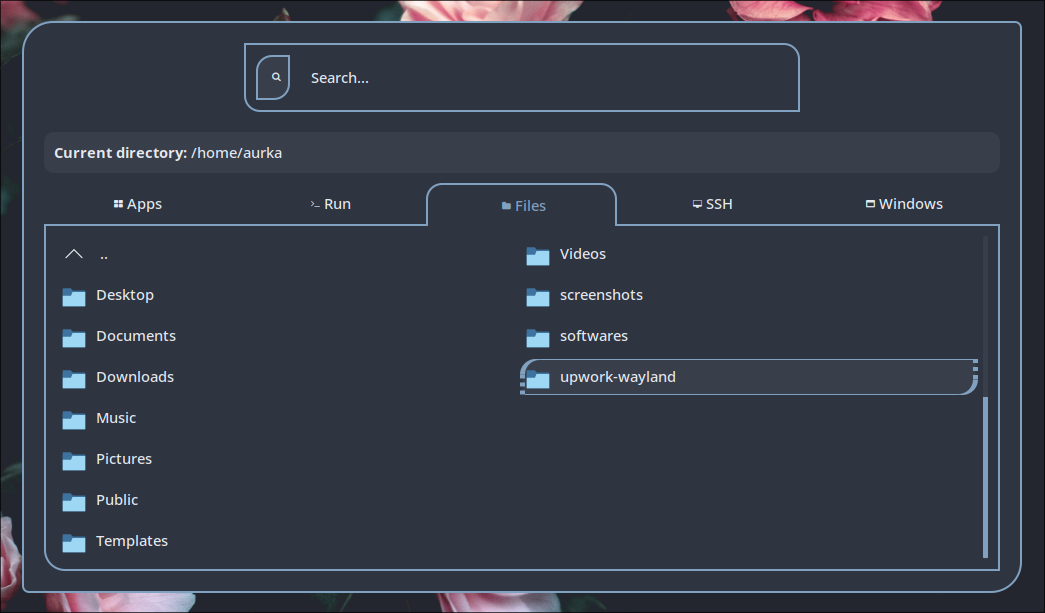Switch to the Apps tab
Image resolution: width=1045 pixels, height=613 pixels.
tap(138, 204)
